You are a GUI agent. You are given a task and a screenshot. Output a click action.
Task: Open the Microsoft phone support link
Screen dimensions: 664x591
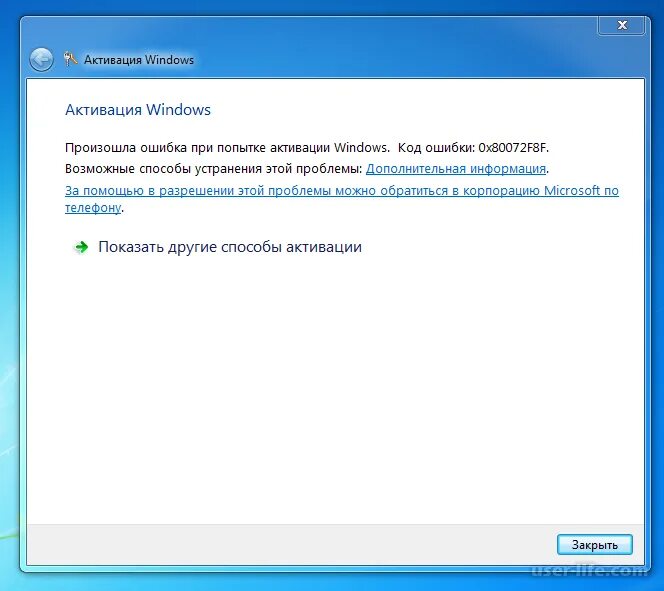(342, 199)
